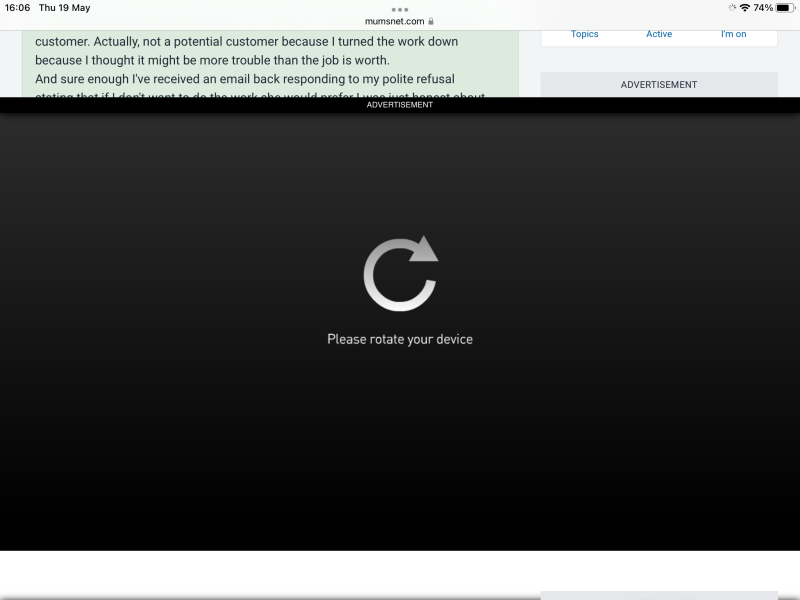Tap the padlock icon beside mumsnet.com
Viewport: 800px width, 600px height.
[431, 21]
